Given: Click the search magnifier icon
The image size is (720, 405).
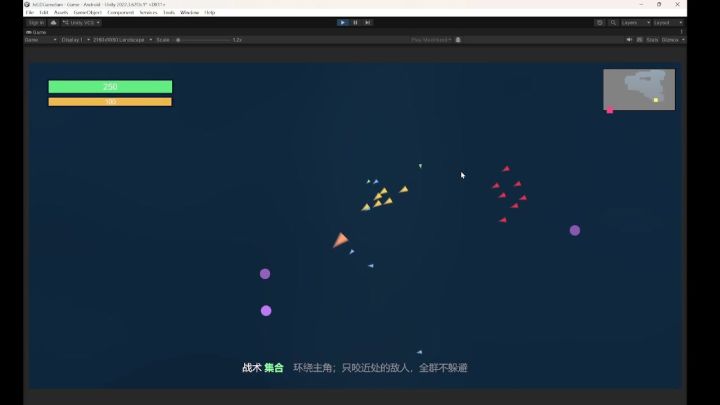Looking at the screenshot, I should 613,22.
